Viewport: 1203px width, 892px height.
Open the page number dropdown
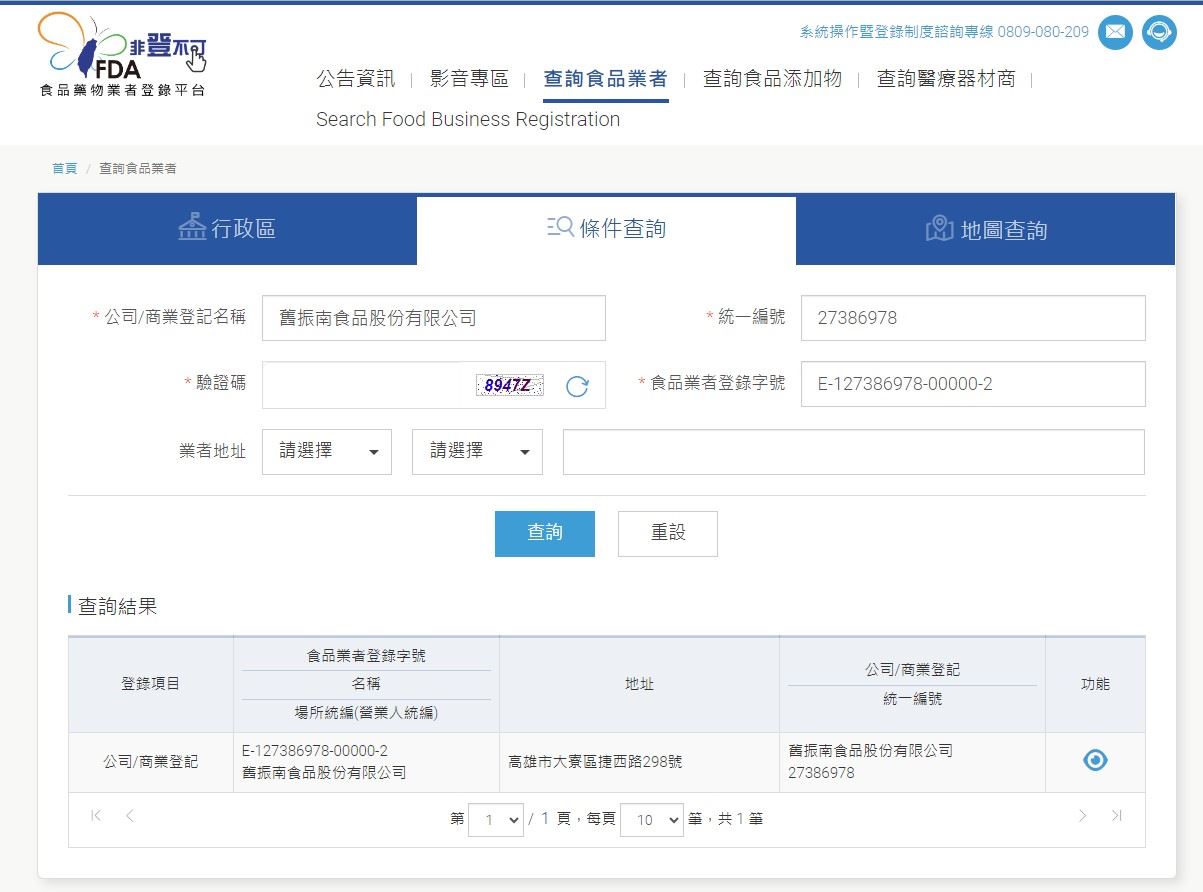(x=496, y=820)
